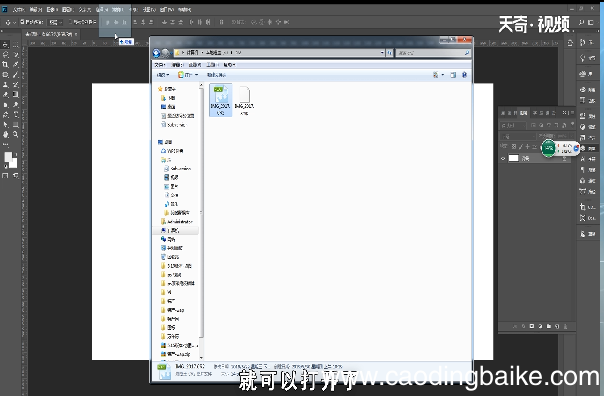
Task: Open Explorer Organize dropdown
Action: [x=163, y=75]
